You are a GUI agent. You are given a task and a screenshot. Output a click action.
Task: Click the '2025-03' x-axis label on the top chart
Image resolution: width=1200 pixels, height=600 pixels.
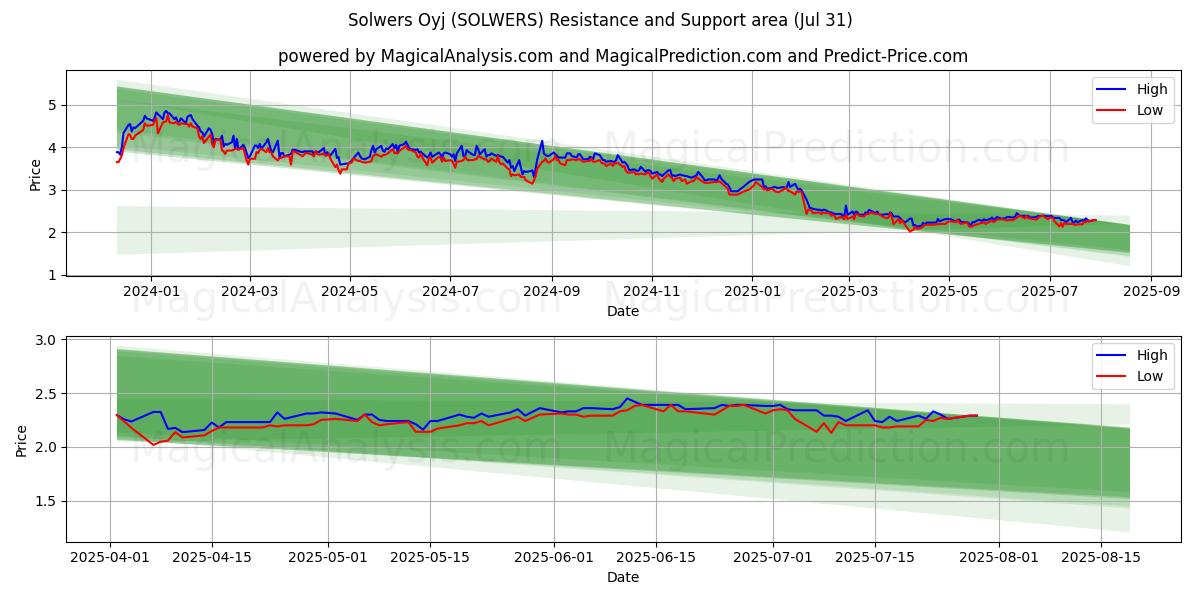849,292
